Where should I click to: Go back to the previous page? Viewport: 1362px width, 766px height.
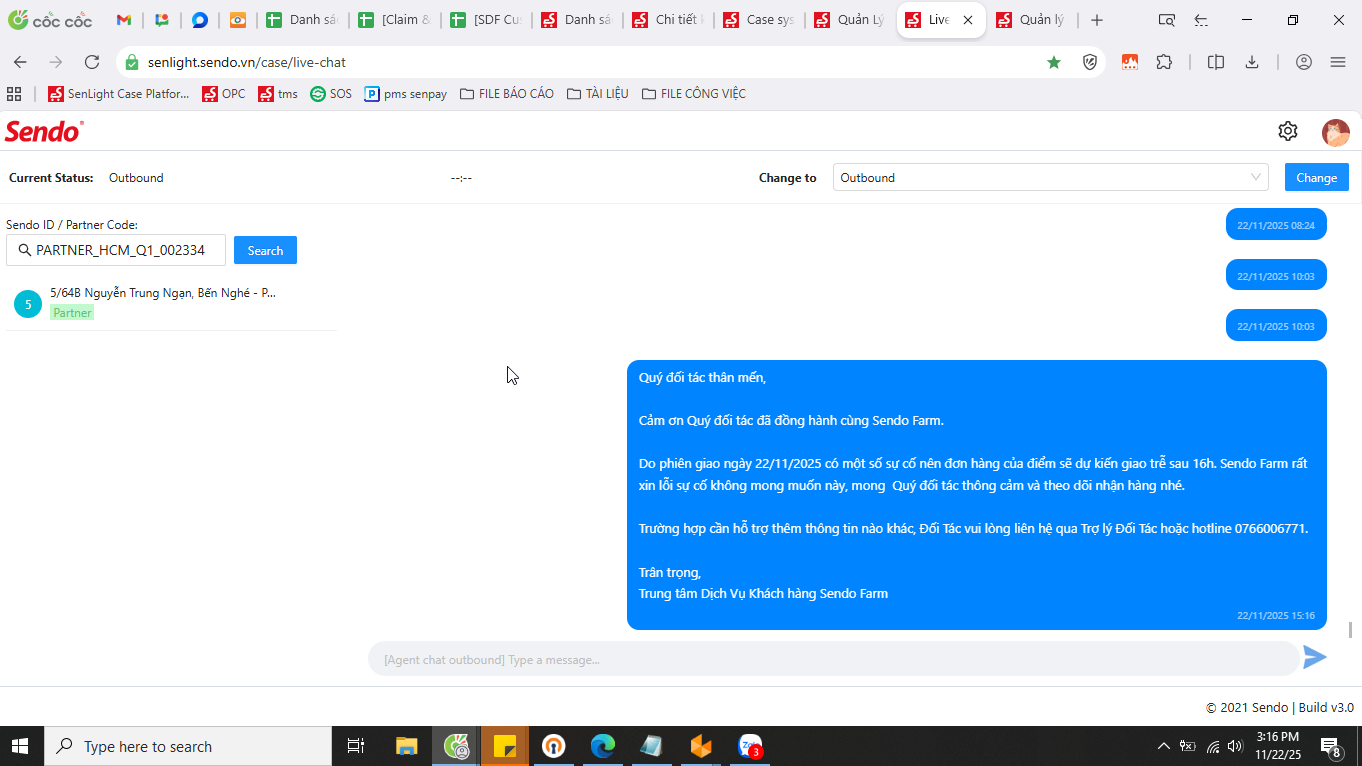pyautogui.click(x=20, y=62)
